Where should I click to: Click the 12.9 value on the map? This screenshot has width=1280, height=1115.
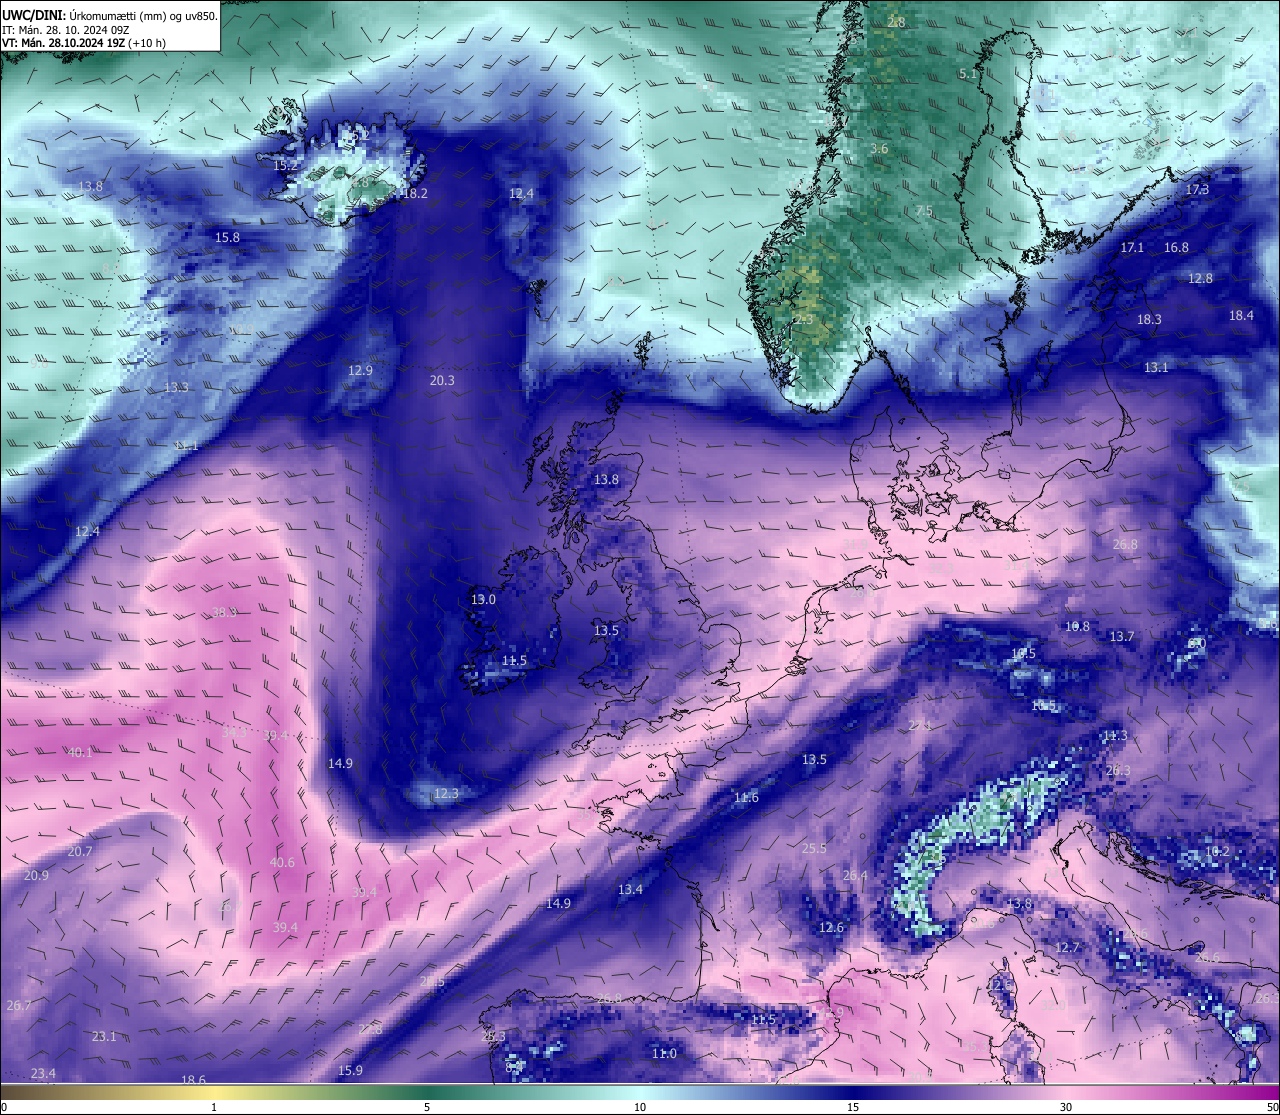click(x=360, y=370)
